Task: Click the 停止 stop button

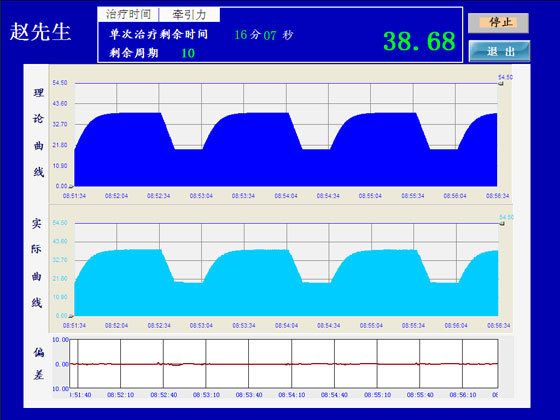Action: tap(498, 23)
